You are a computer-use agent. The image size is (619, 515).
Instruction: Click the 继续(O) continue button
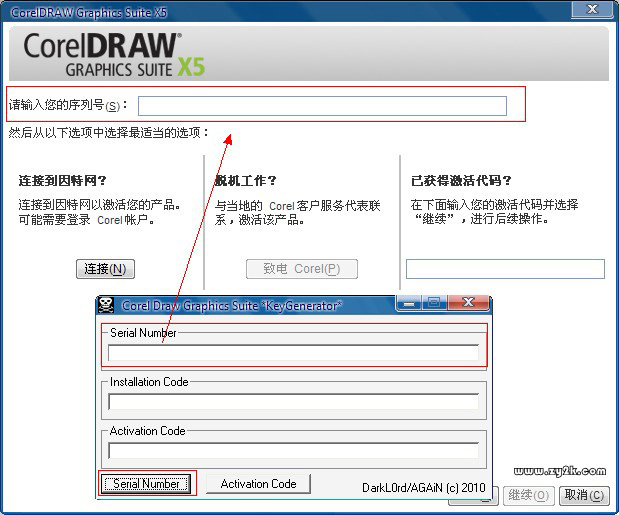pyautogui.click(x=529, y=495)
